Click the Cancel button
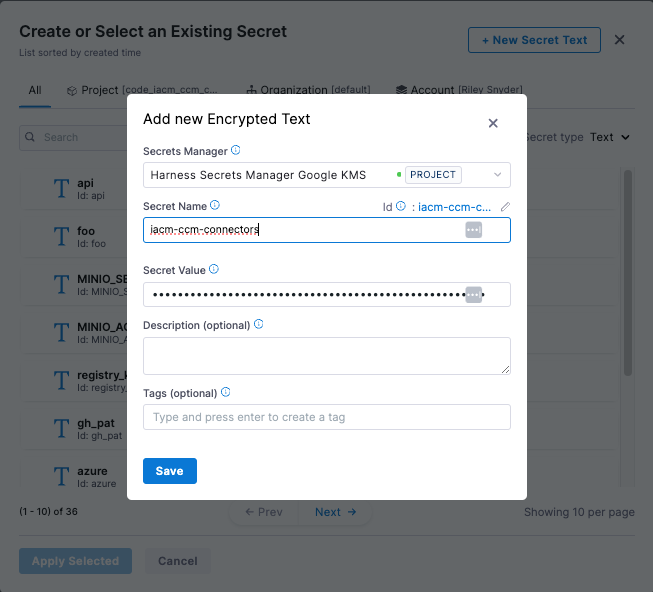The height and width of the screenshot is (592, 653). (177, 561)
